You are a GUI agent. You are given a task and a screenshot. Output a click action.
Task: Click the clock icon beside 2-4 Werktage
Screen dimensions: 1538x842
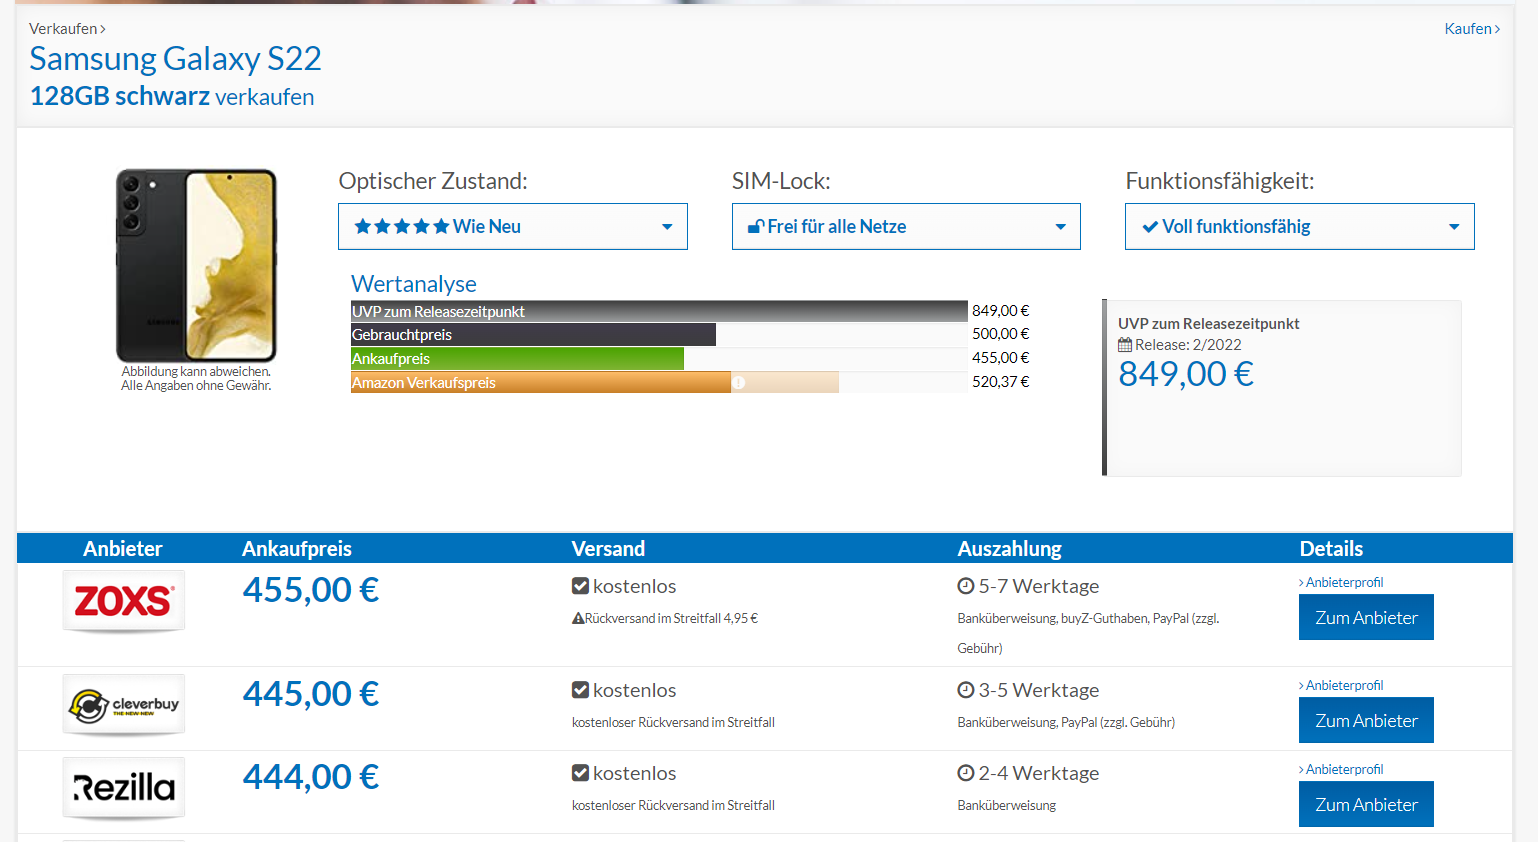965,773
